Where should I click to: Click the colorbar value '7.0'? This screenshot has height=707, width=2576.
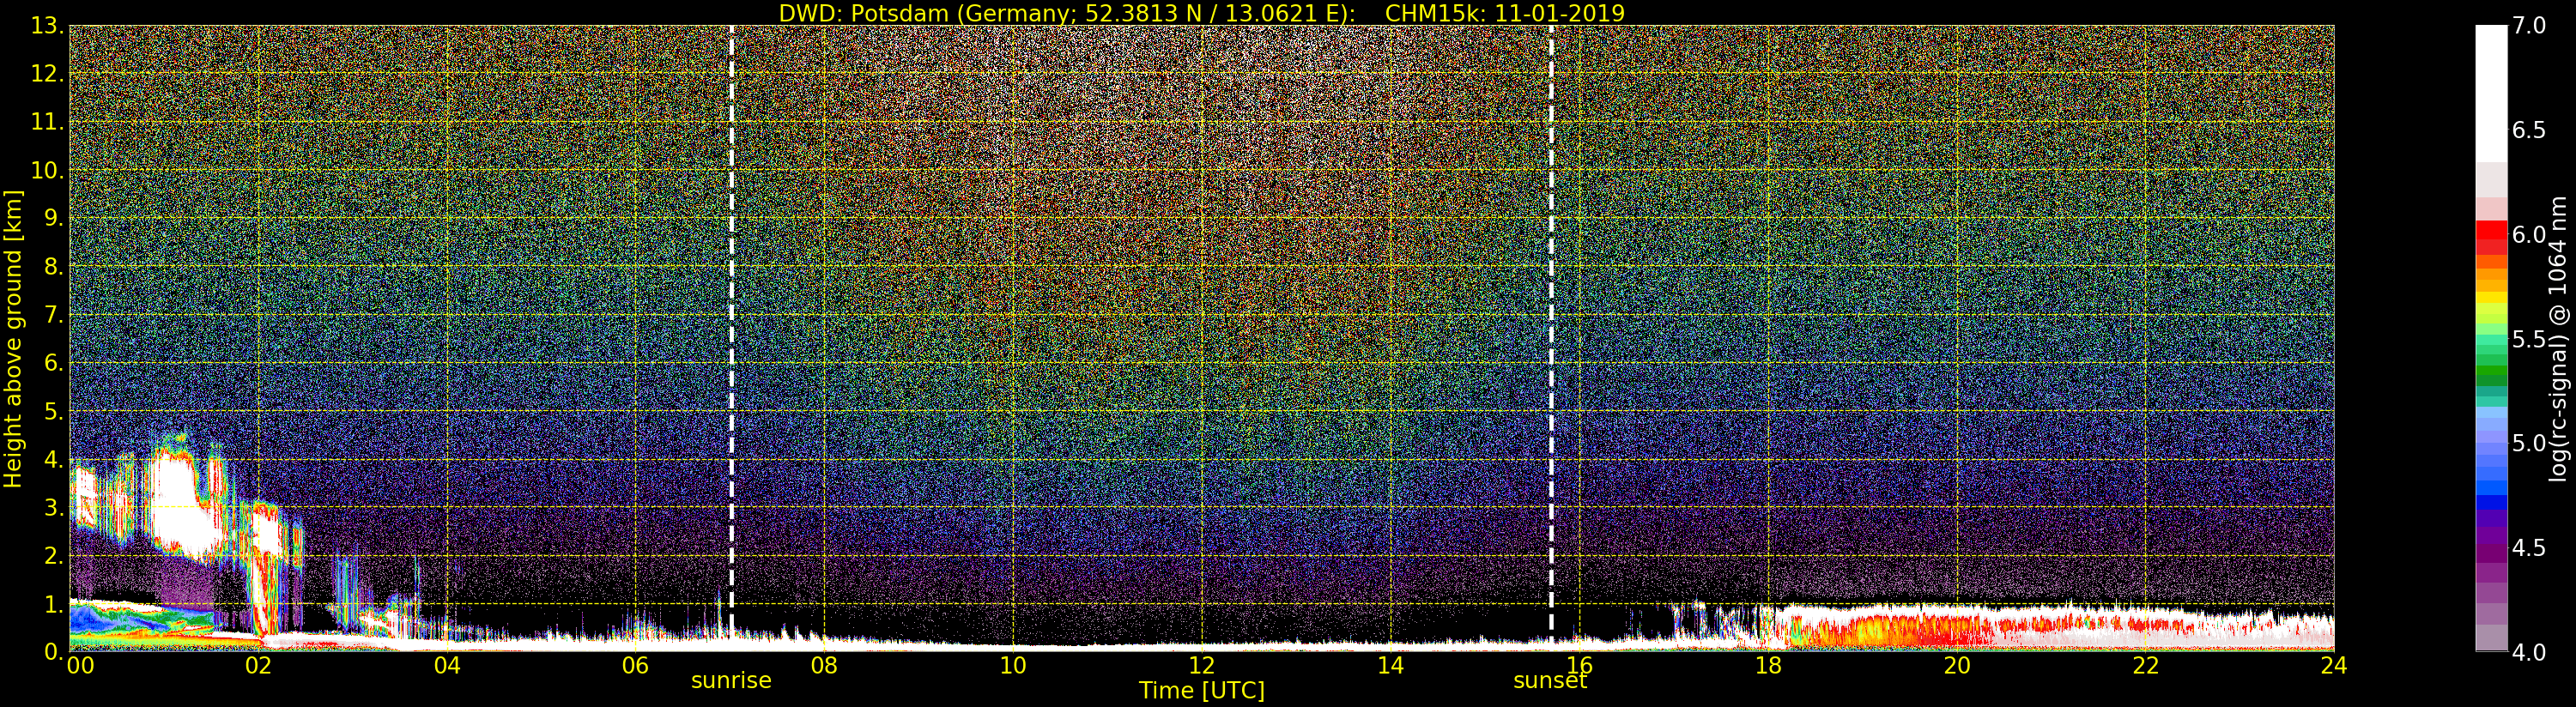(x=2529, y=26)
